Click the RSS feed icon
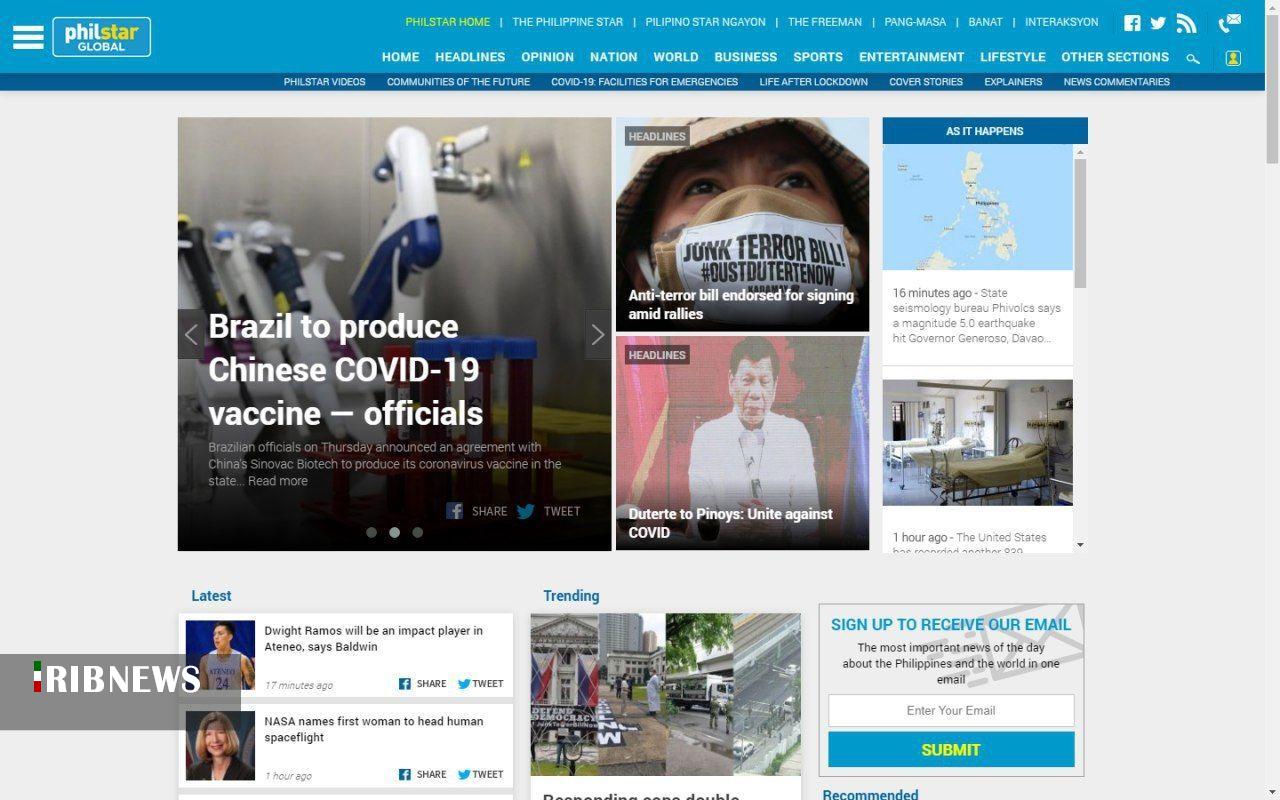This screenshot has height=800, width=1280. tap(1186, 23)
